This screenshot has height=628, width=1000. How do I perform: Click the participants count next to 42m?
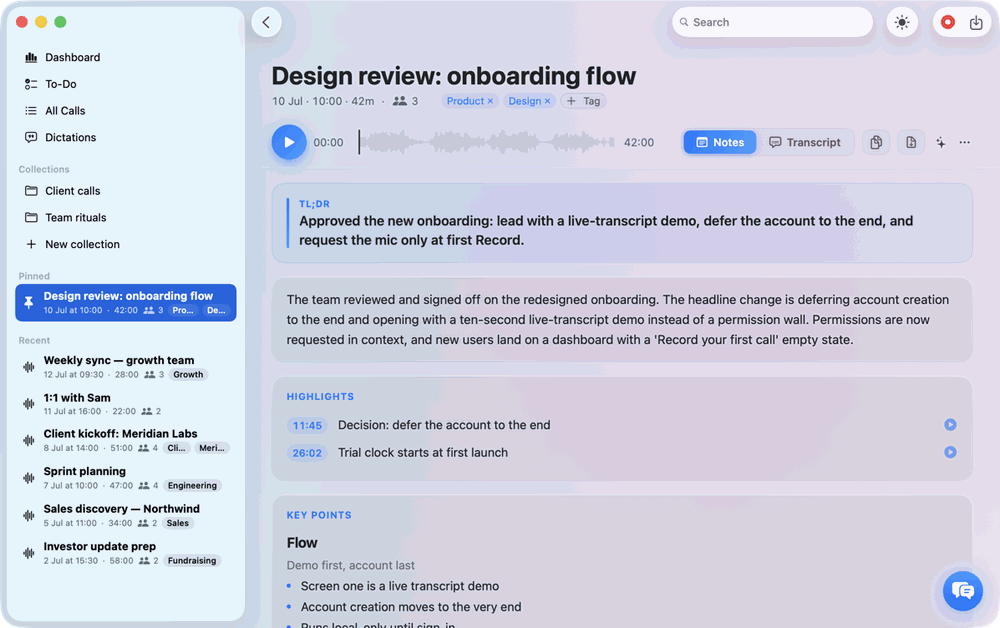pyautogui.click(x=406, y=101)
